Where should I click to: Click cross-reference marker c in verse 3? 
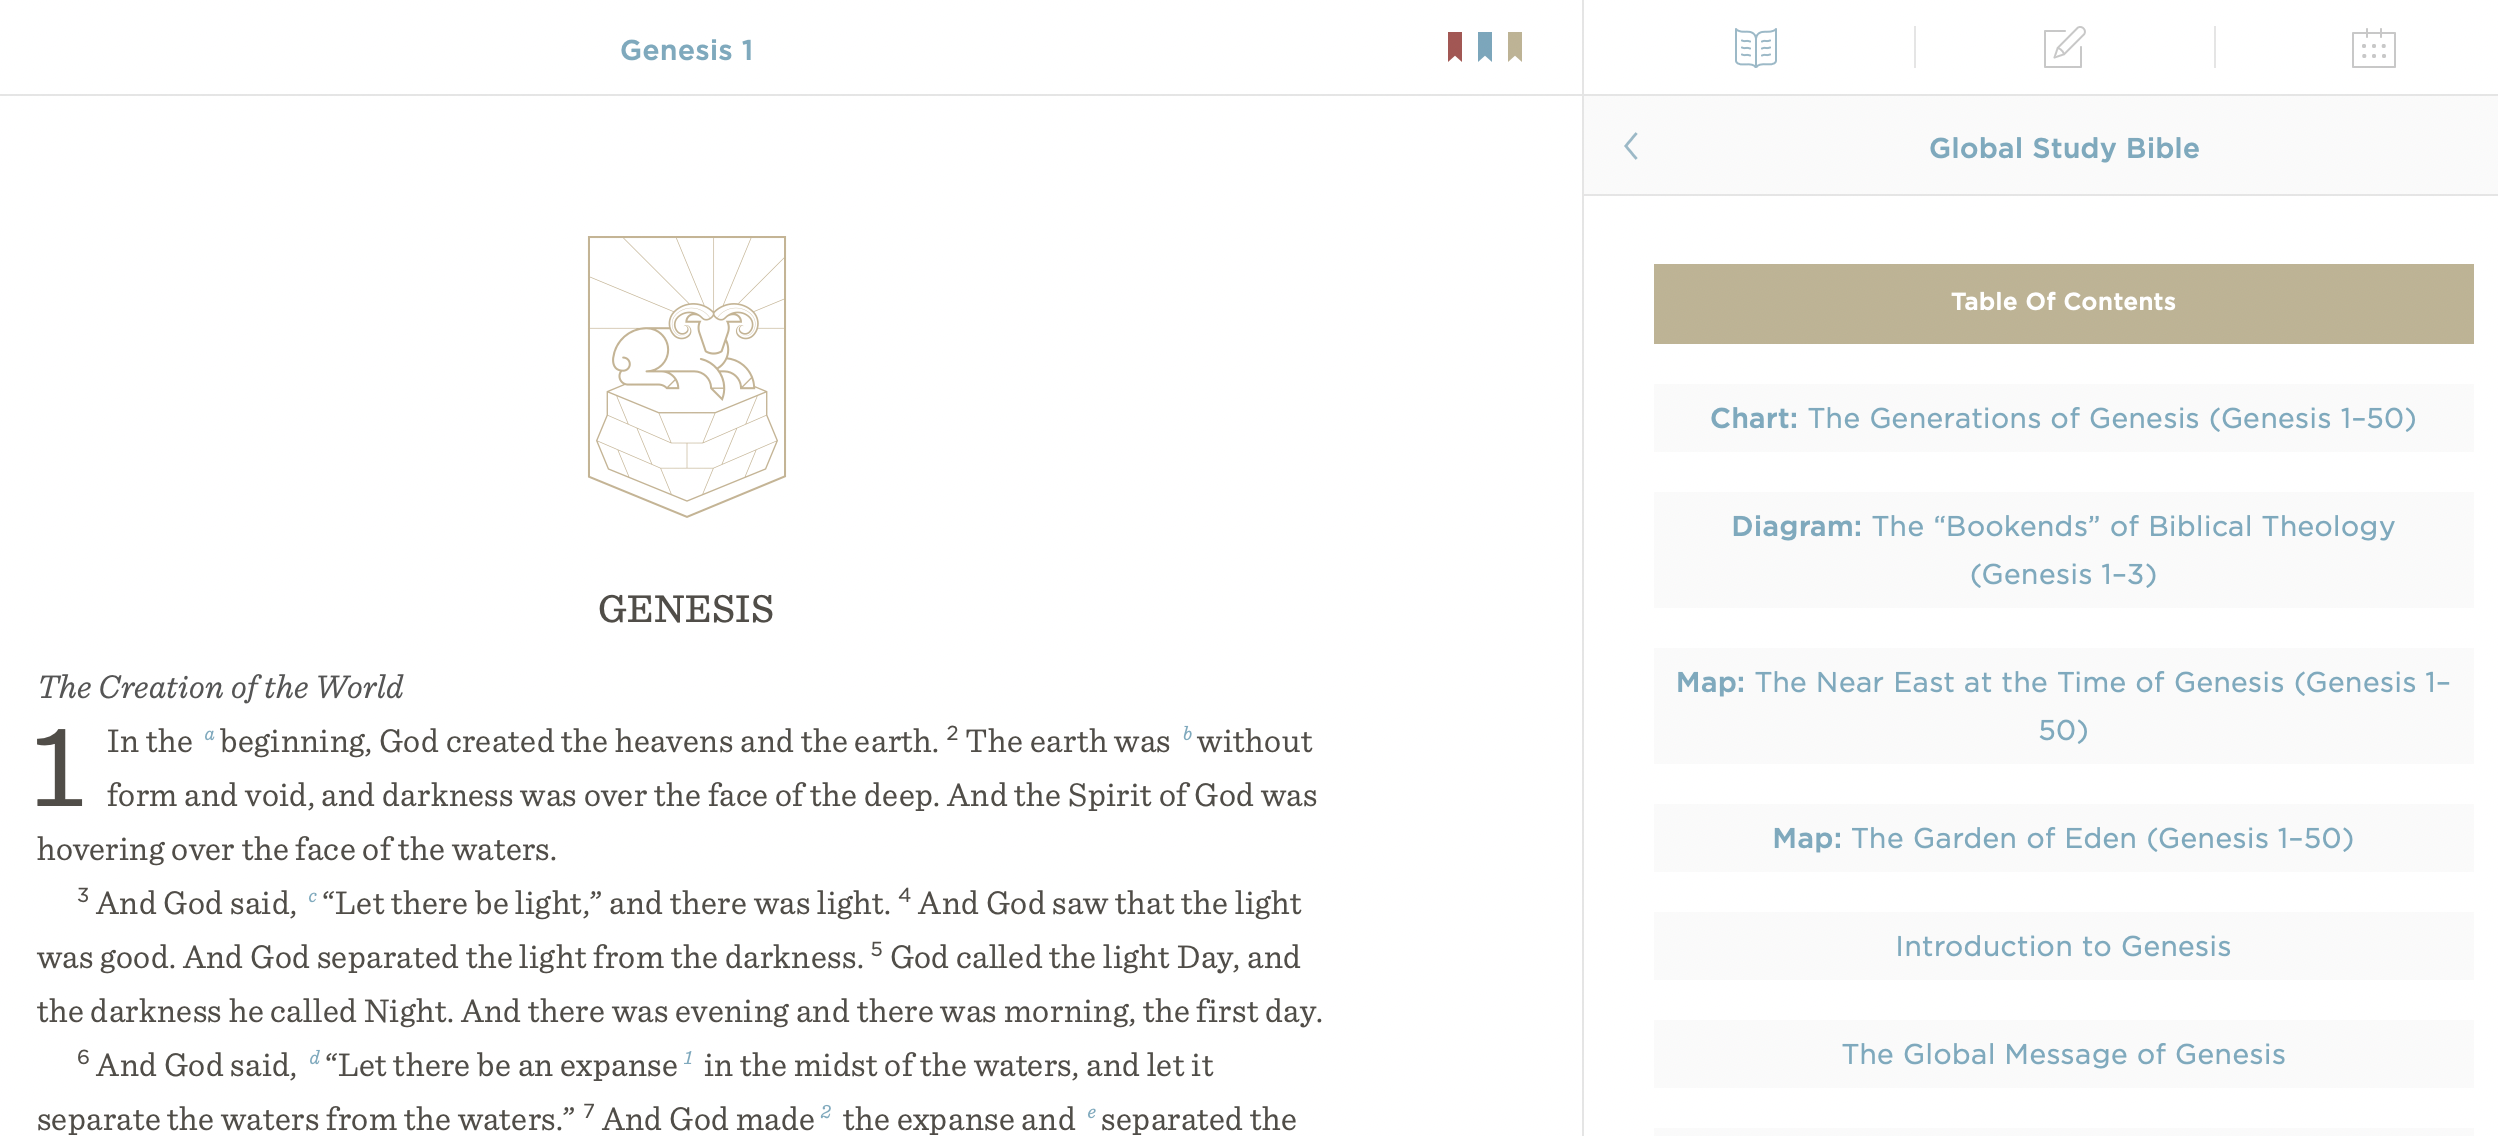tap(310, 895)
